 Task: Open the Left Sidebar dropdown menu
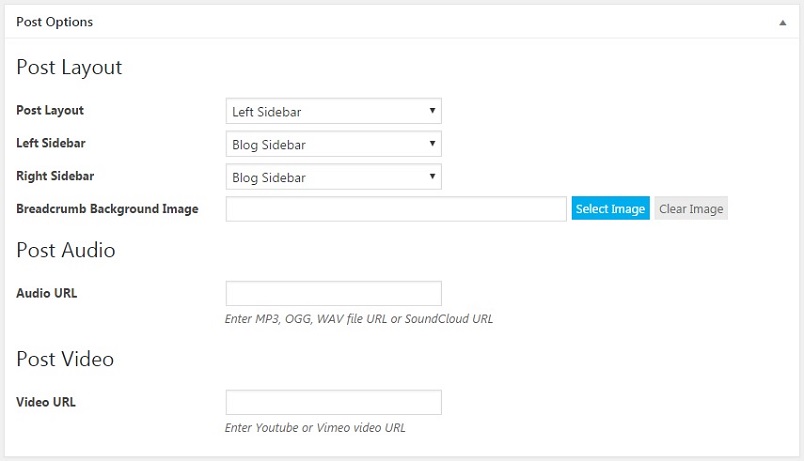tap(333, 144)
